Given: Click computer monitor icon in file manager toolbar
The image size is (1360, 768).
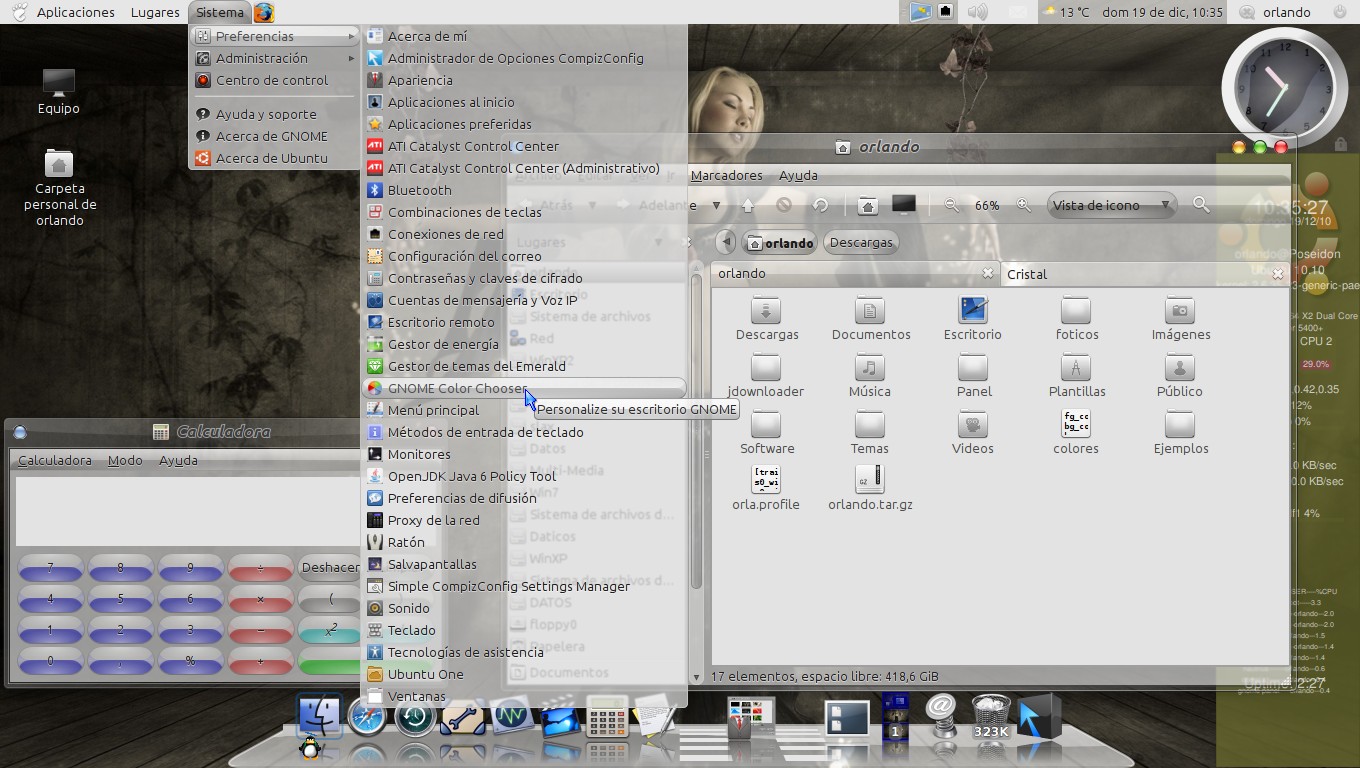Looking at the screenshot, I should [904, 204].
